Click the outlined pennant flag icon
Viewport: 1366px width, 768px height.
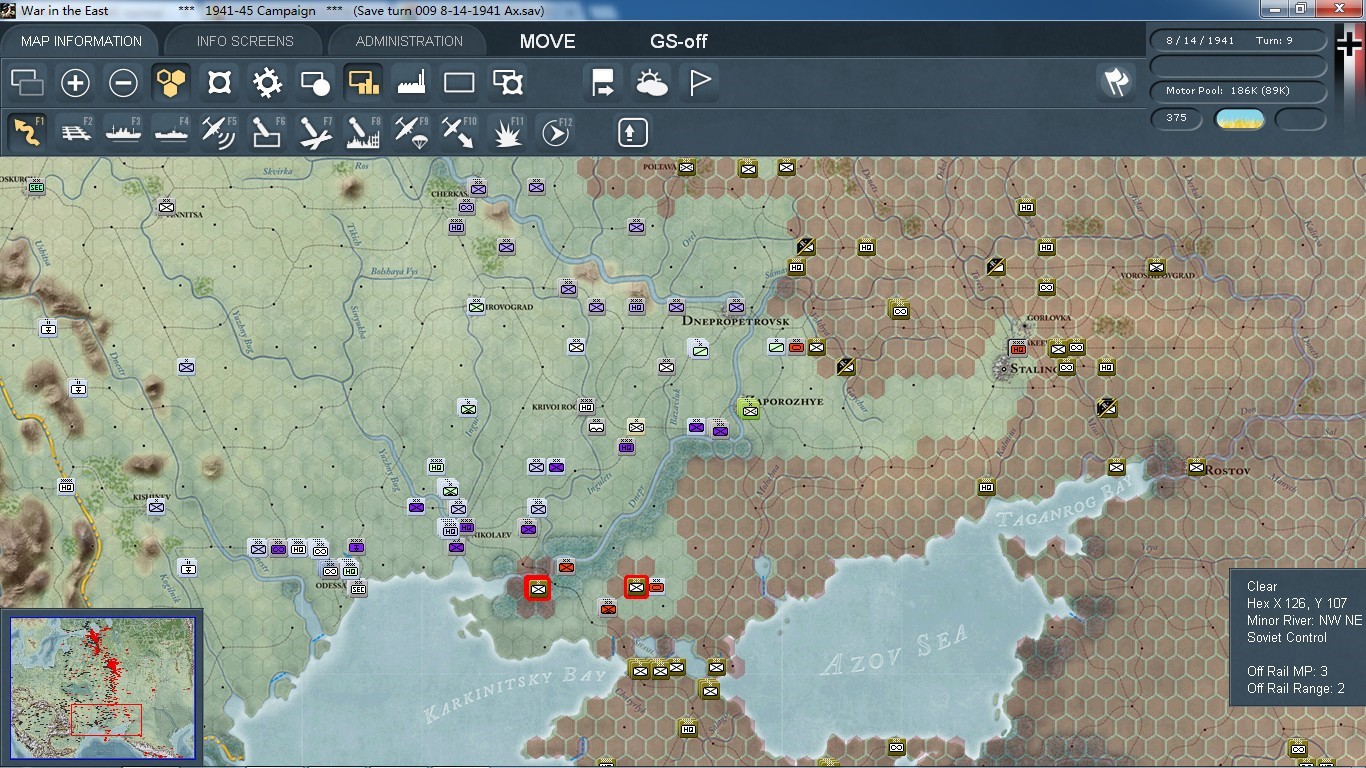tap(700, 83)
